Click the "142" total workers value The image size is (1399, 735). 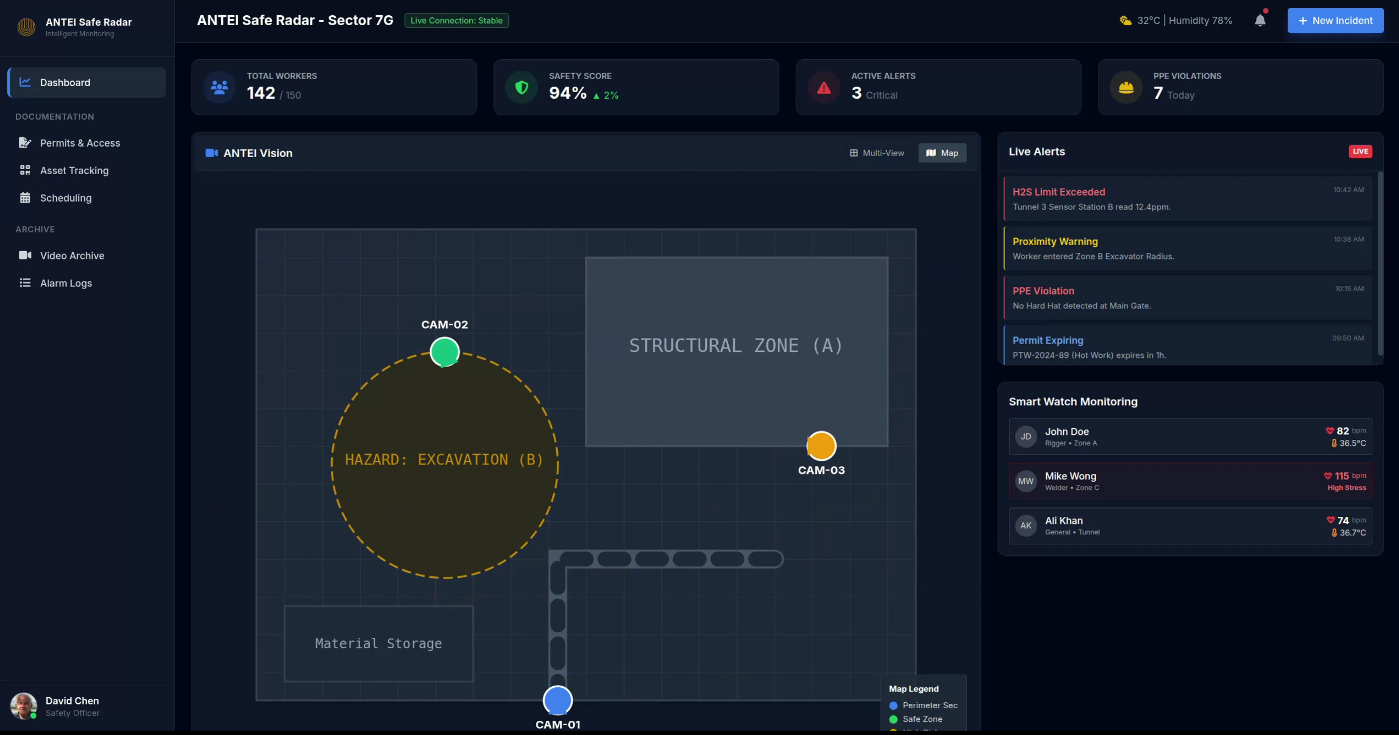click(261, 93)
